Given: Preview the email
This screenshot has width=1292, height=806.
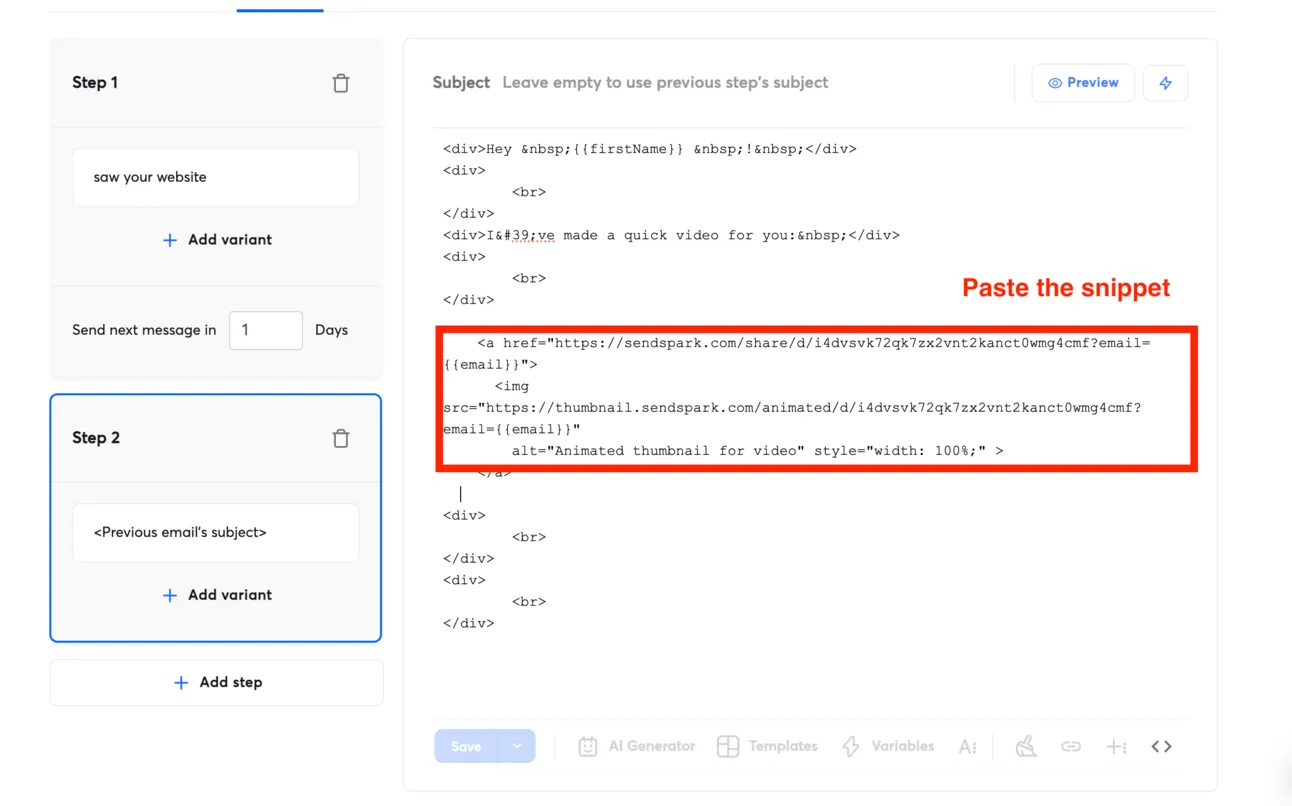Looking at the screenshot, I should tap(1083, 83).
